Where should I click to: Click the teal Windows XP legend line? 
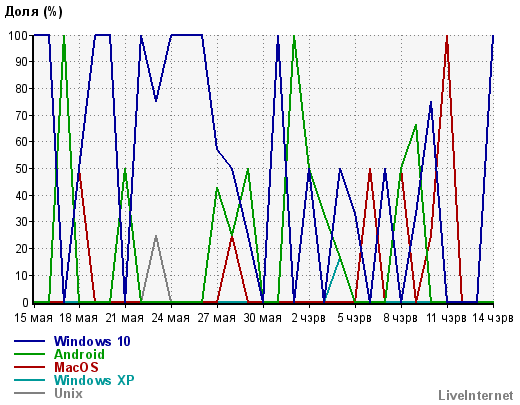(x=29, y=380)
